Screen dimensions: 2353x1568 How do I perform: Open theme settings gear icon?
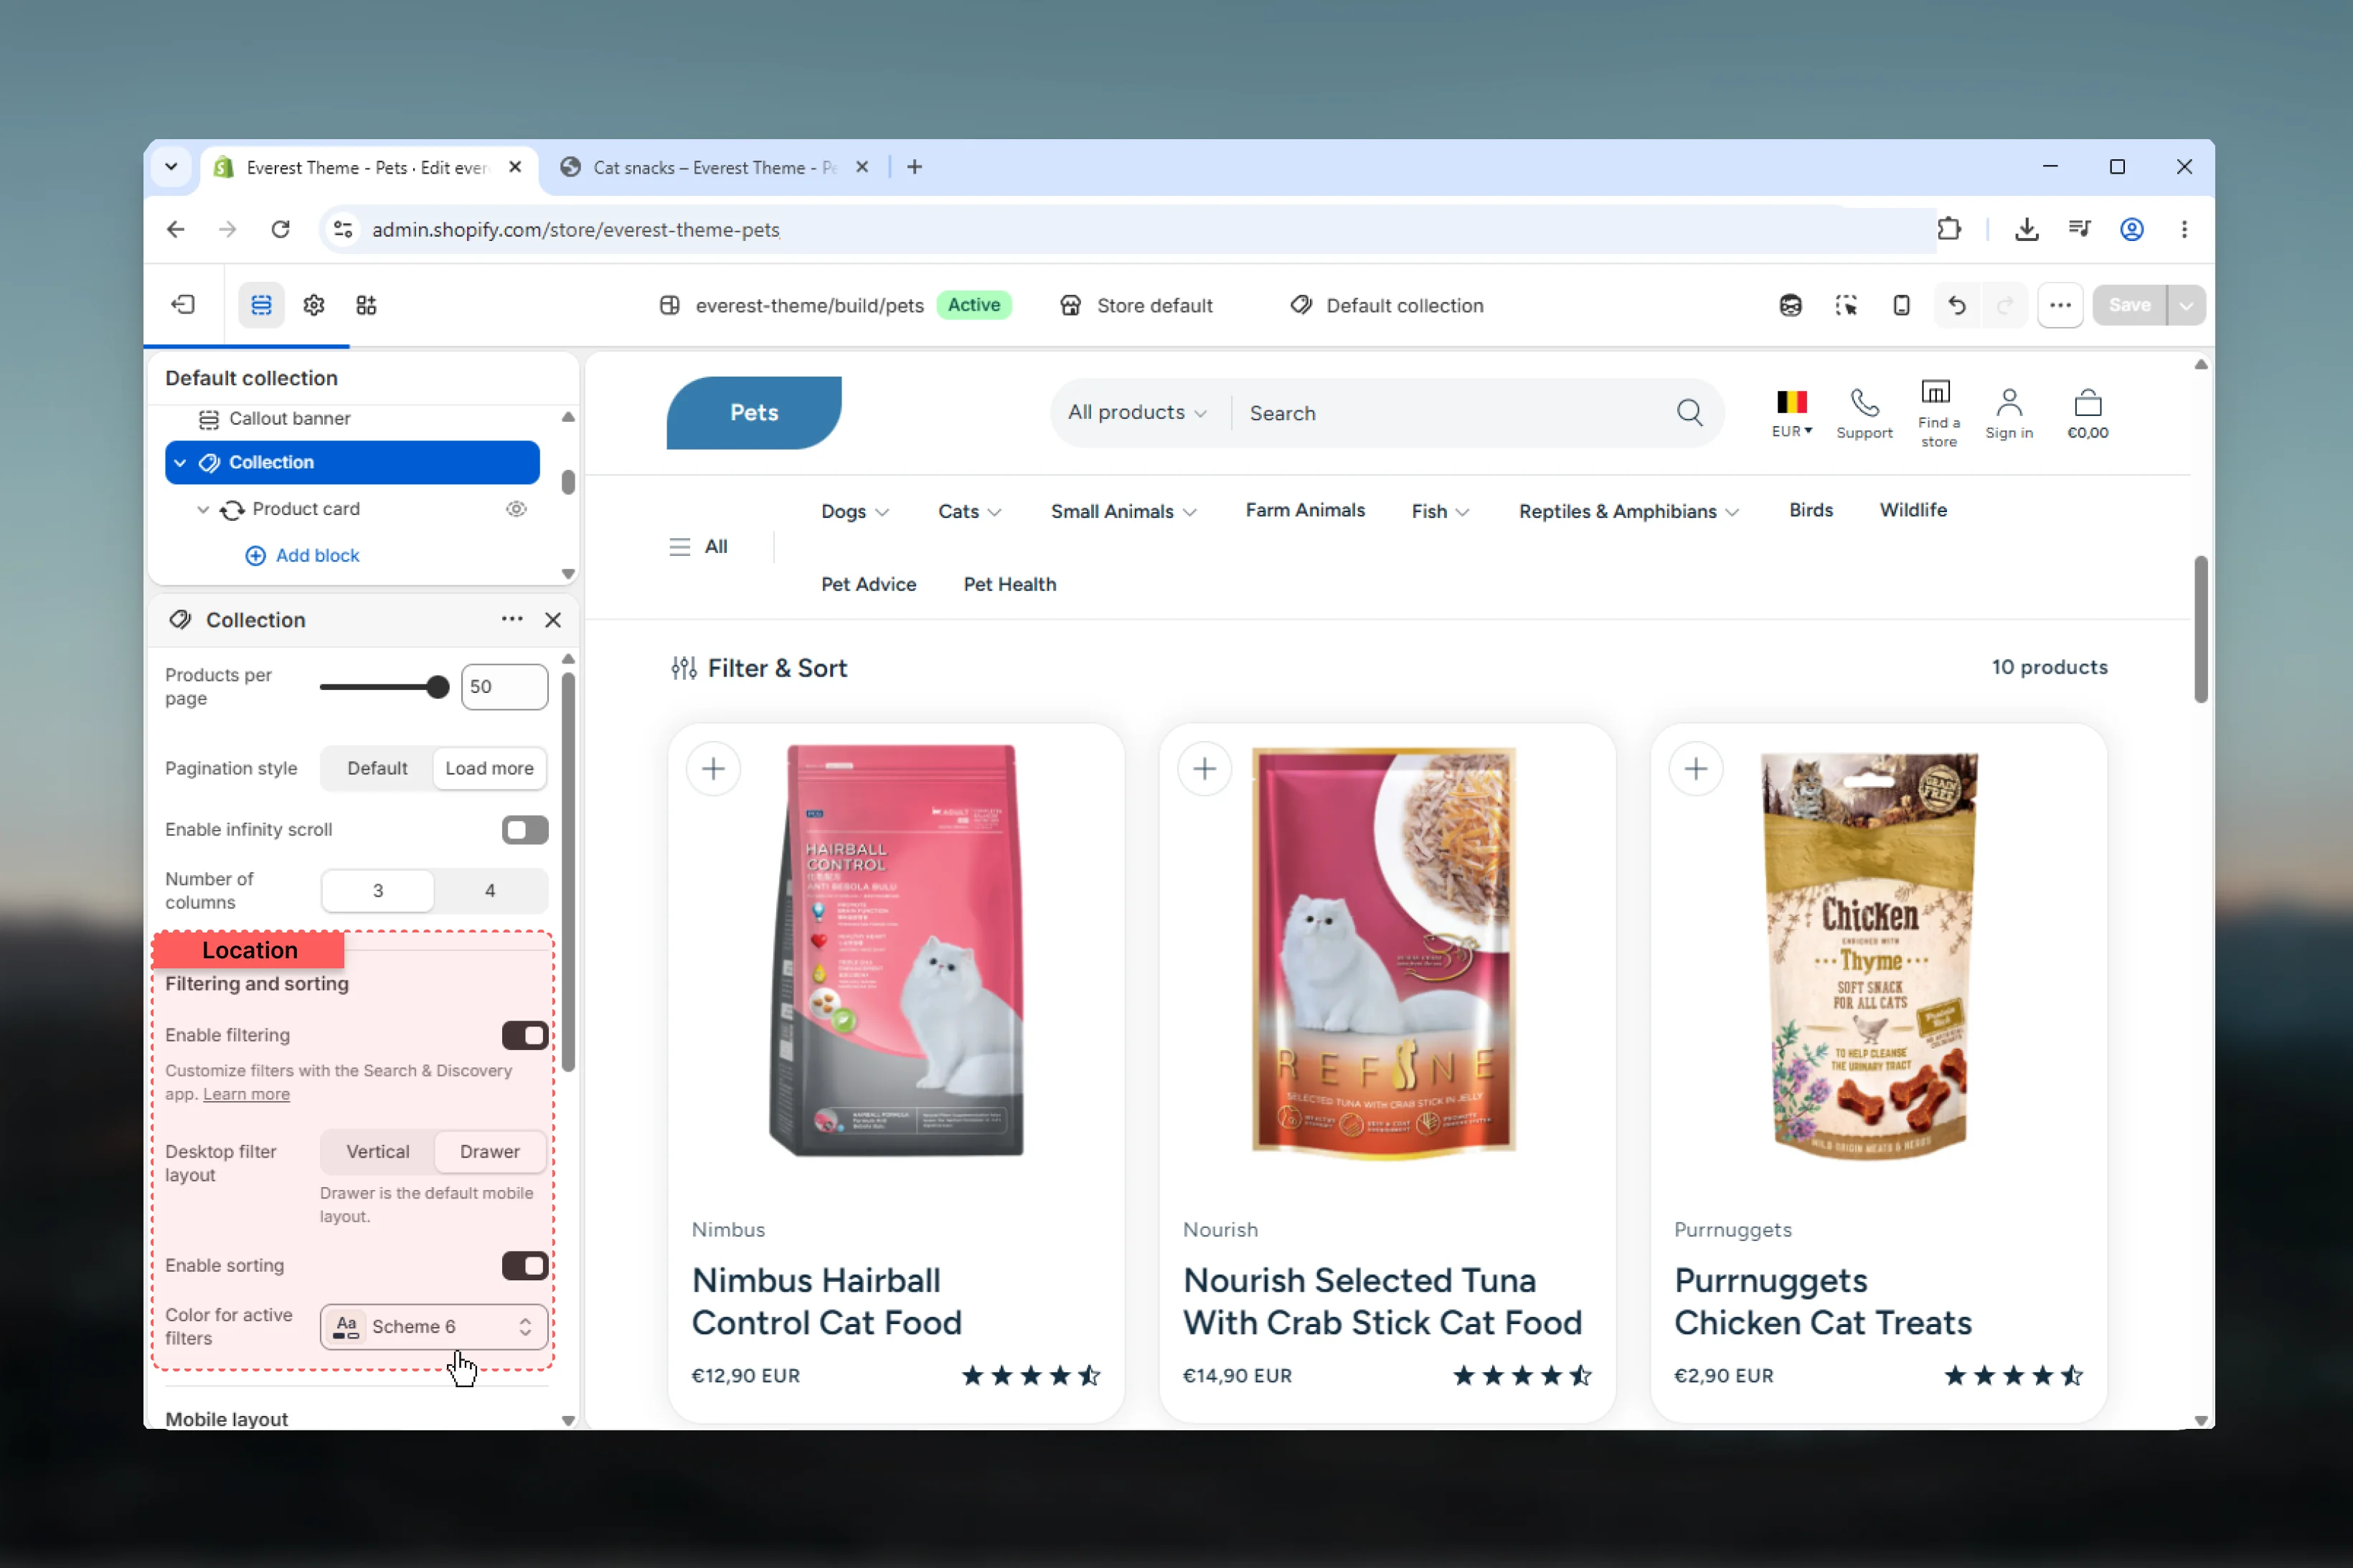pyautogui.click(x=314, y=305)
